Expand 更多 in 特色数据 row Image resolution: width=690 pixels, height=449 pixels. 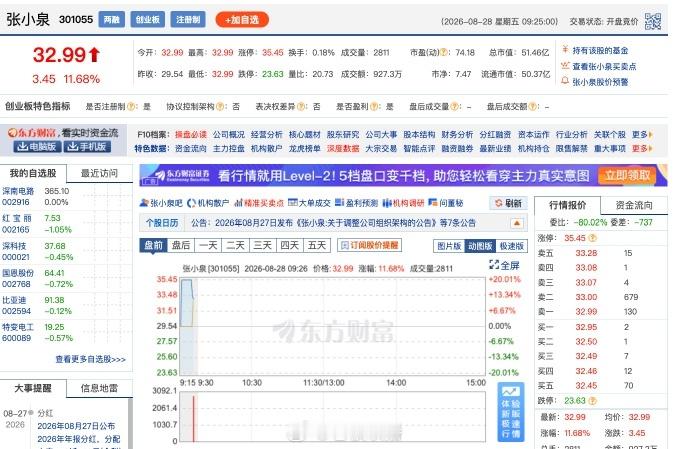pos(642,149)
